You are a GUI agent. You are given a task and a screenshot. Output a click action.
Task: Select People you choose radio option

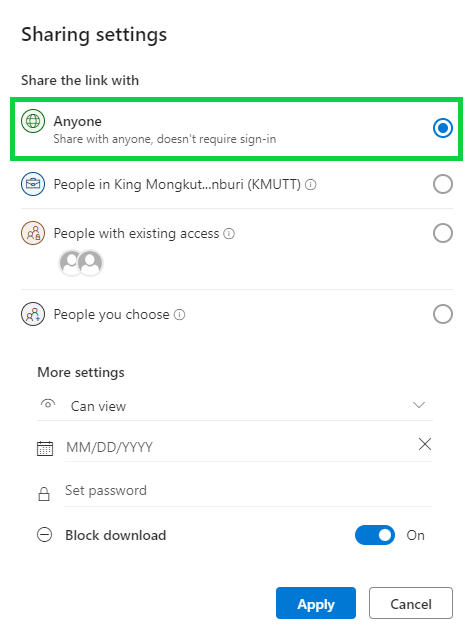443,314
